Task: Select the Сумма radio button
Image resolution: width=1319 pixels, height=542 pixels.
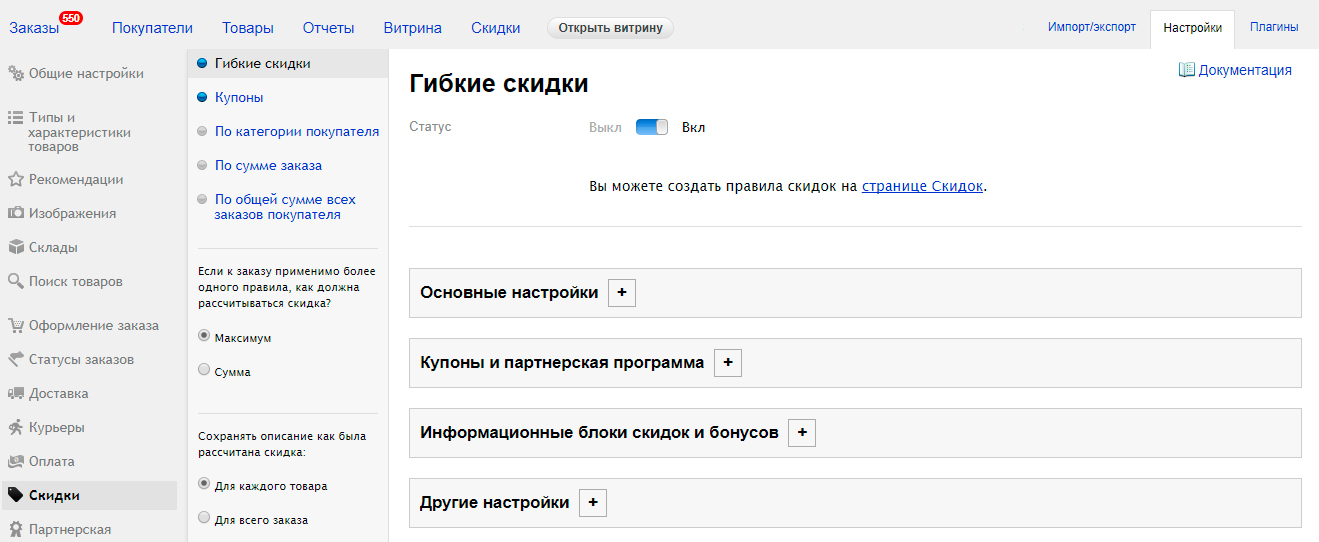Action: 204,370
